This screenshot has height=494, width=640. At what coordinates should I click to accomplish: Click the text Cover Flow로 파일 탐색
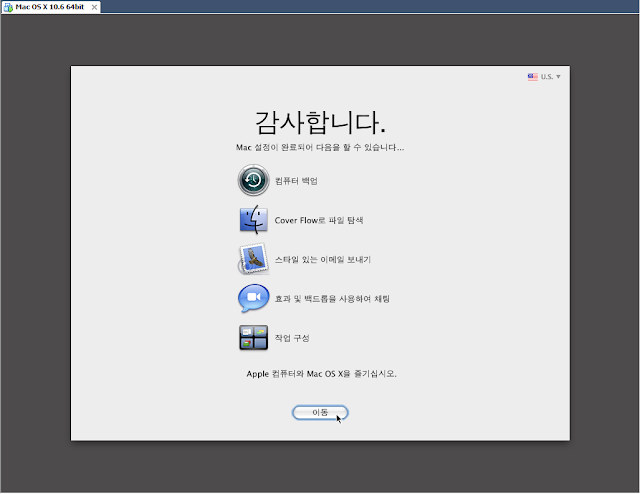319,220
